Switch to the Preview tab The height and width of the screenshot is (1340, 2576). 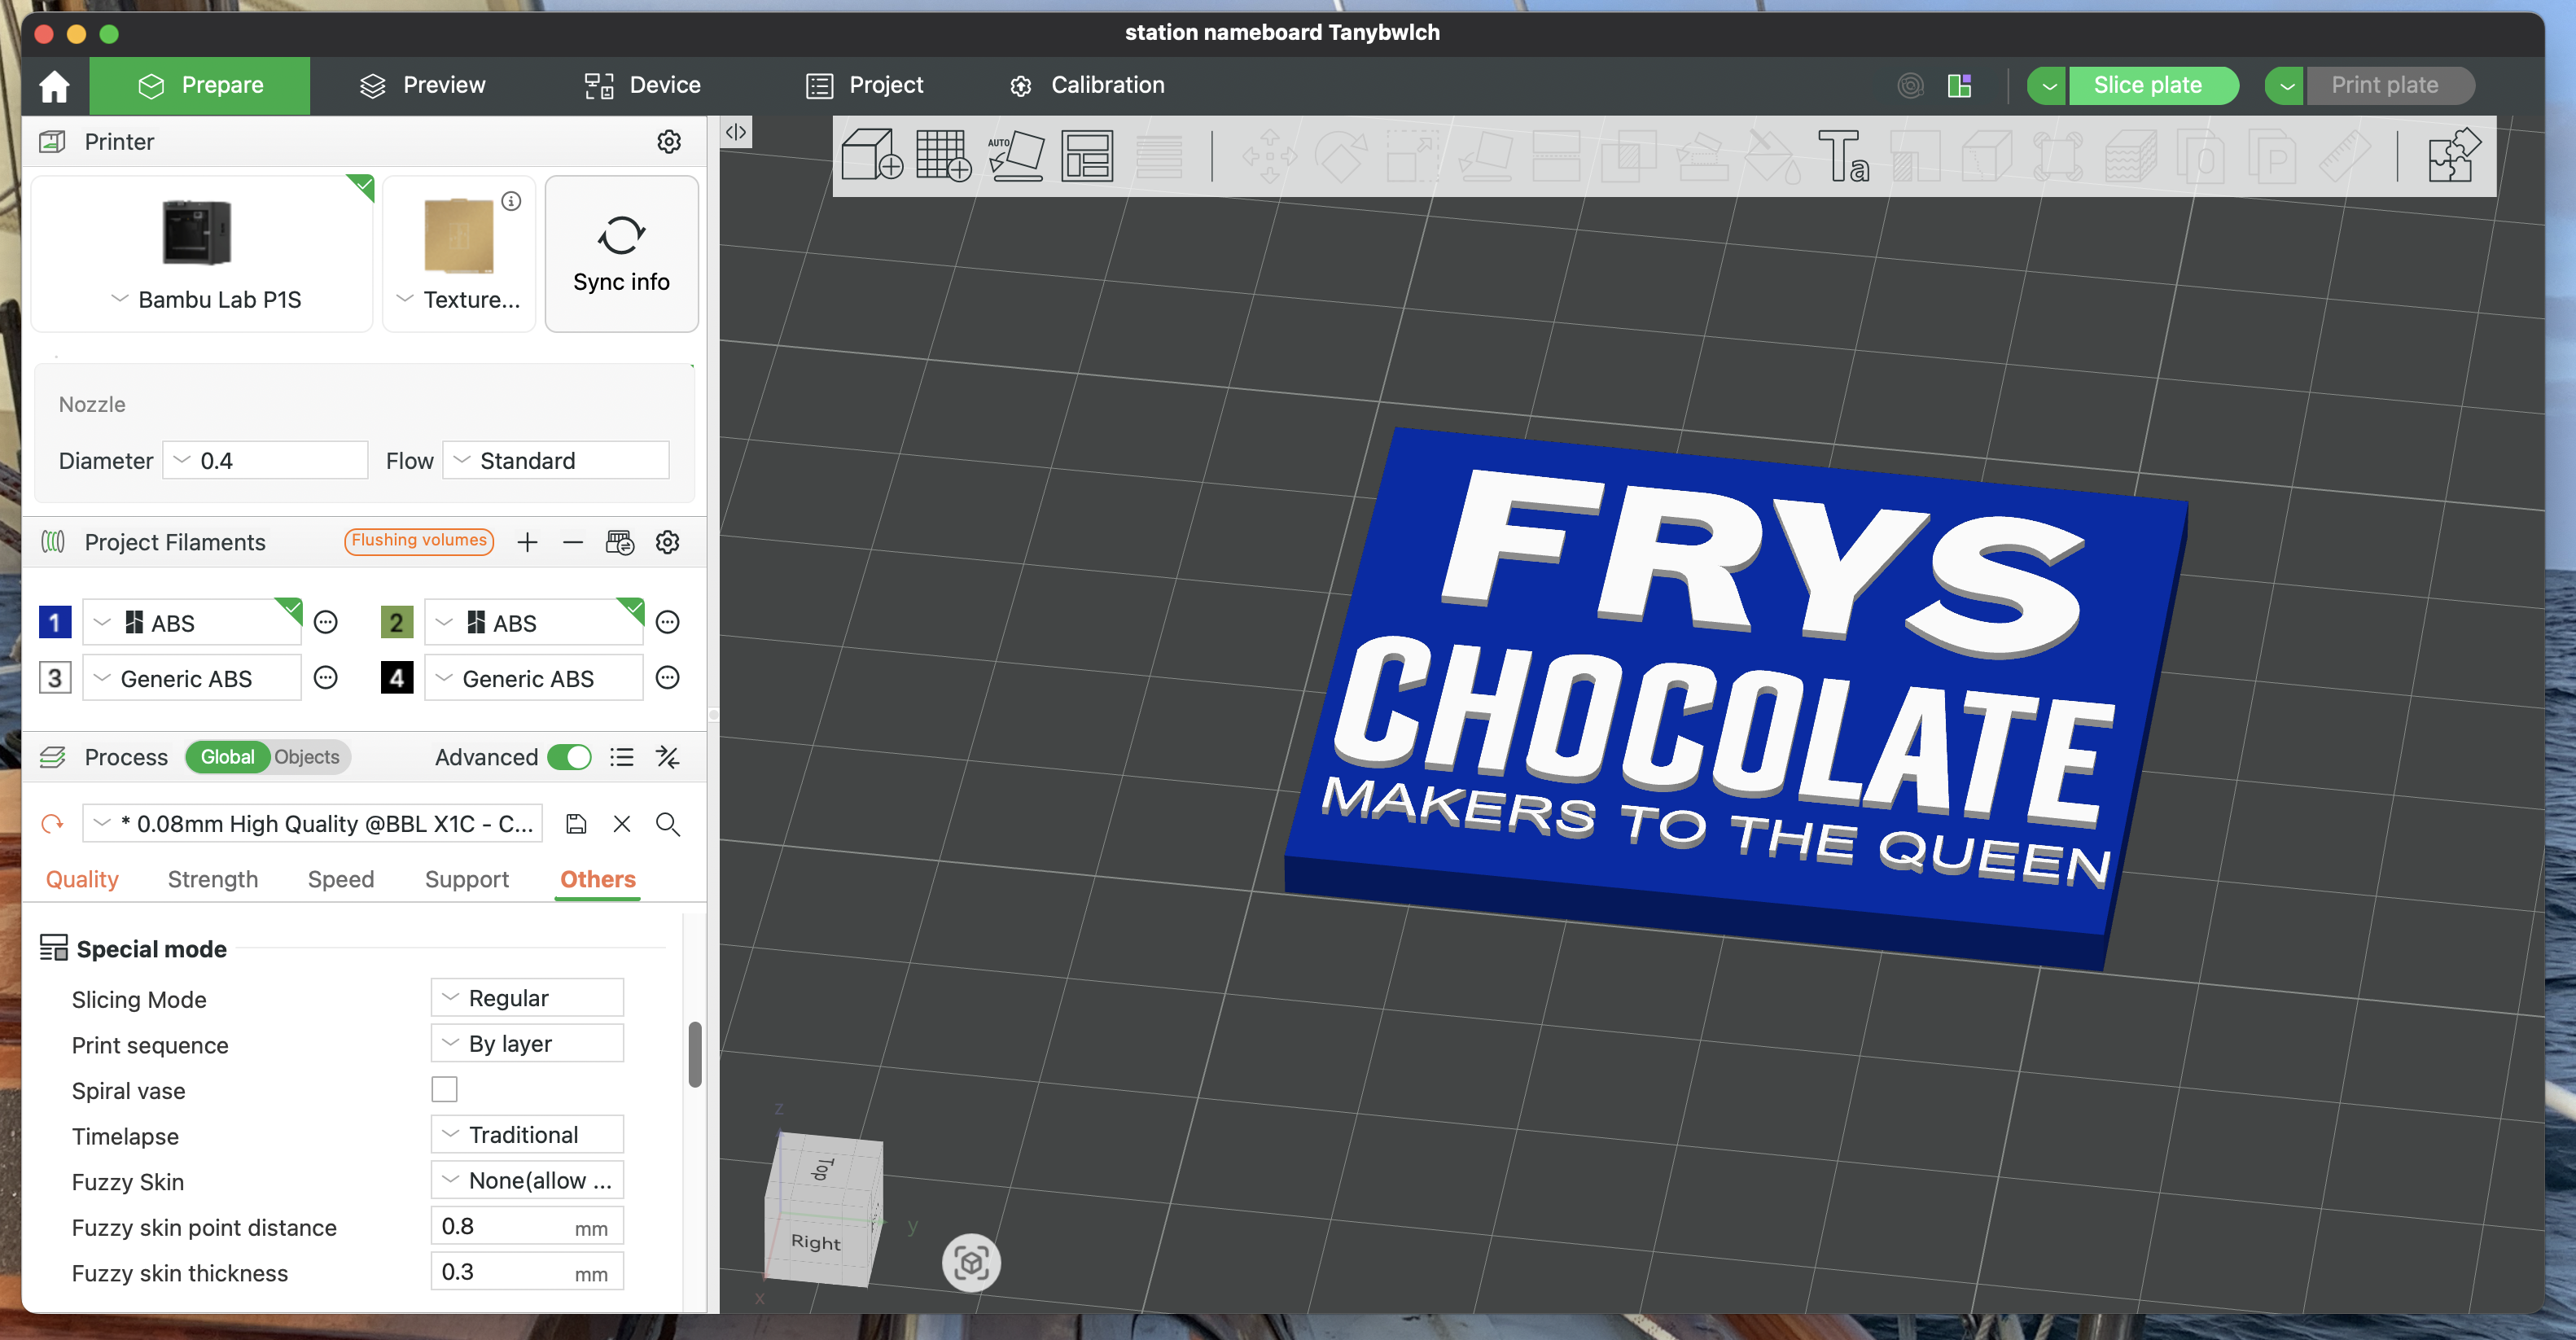(422, 86)
